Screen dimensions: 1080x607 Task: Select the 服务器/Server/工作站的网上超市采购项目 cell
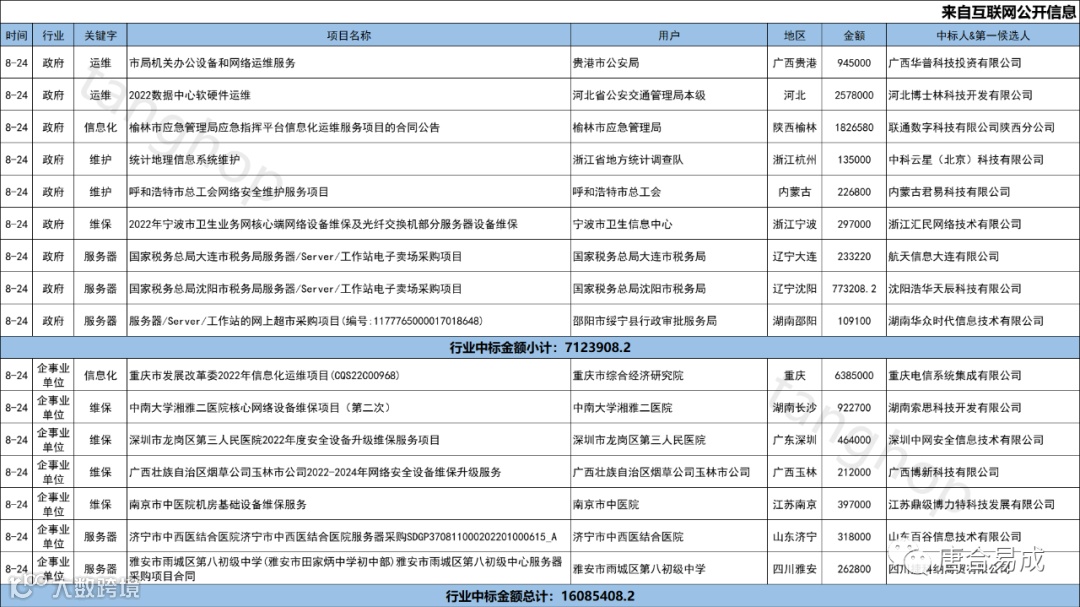point(349,321)
